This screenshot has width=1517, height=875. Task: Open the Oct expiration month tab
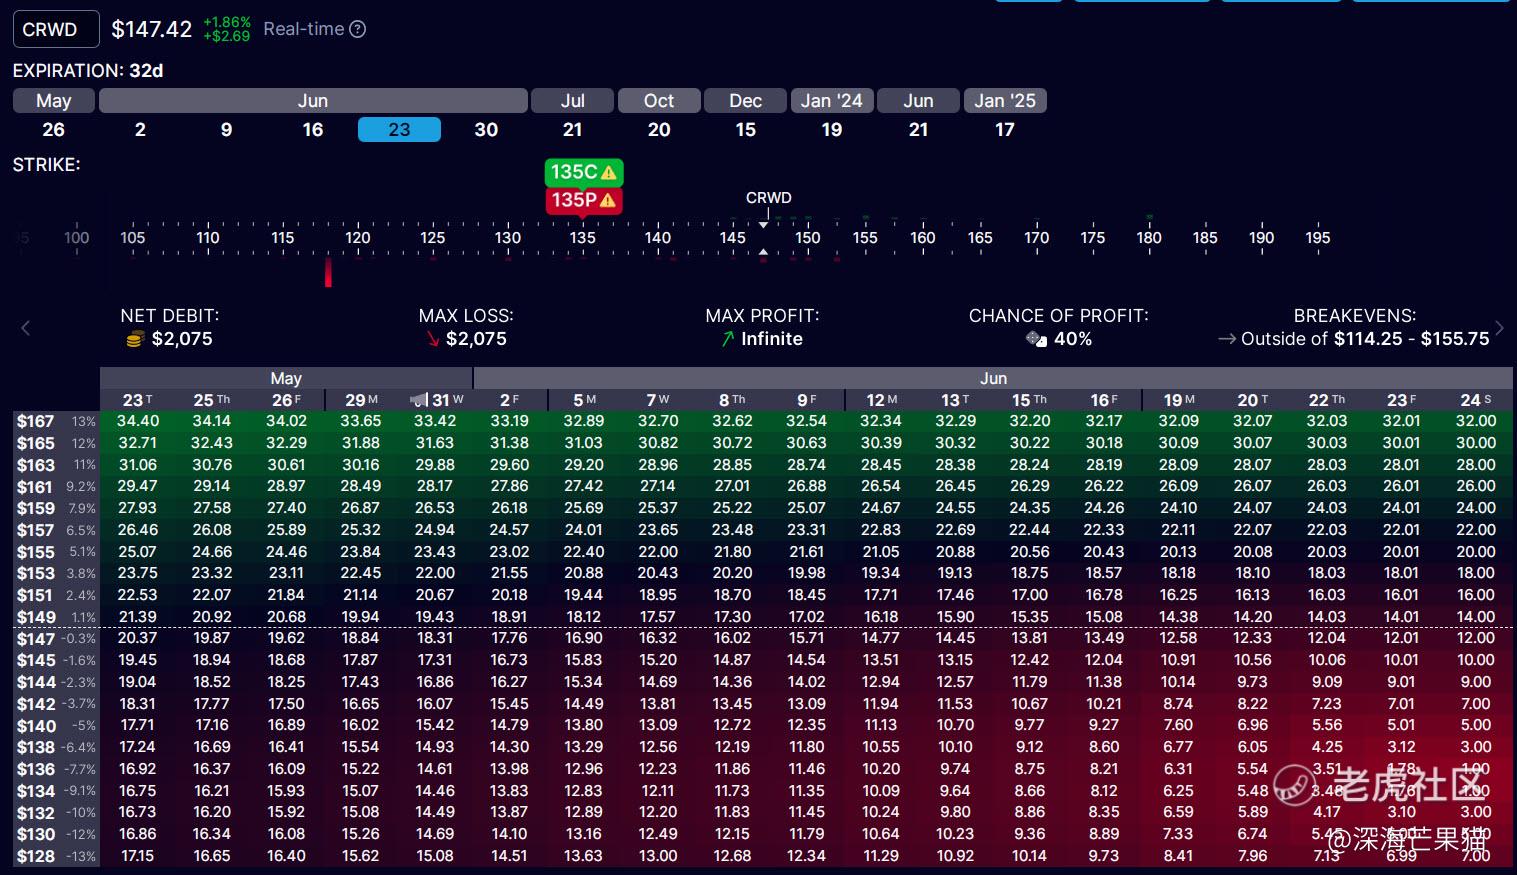[x=658, y=101]
